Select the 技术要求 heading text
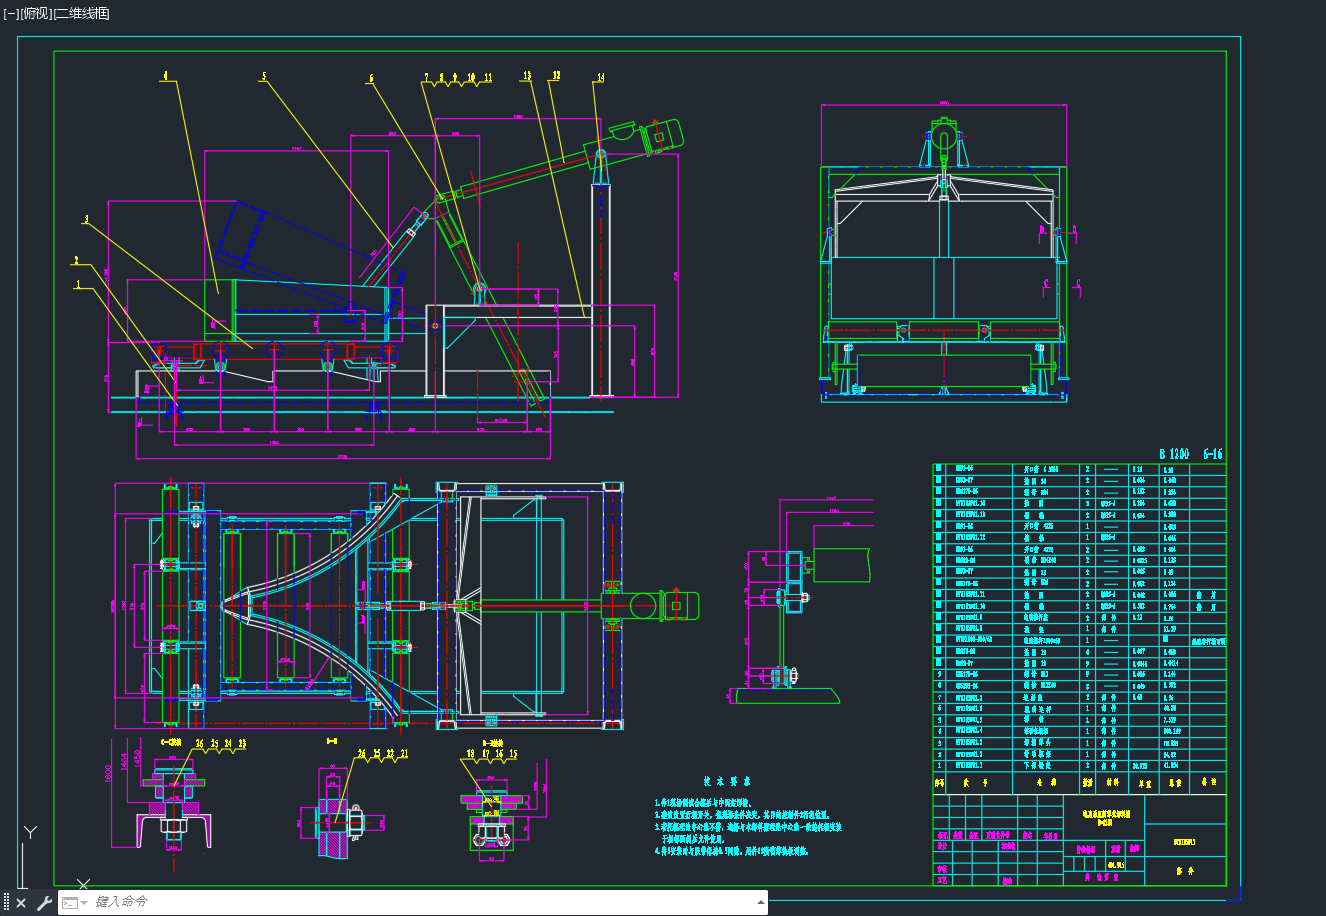The image size is (1326, 916). coord(727,781)
